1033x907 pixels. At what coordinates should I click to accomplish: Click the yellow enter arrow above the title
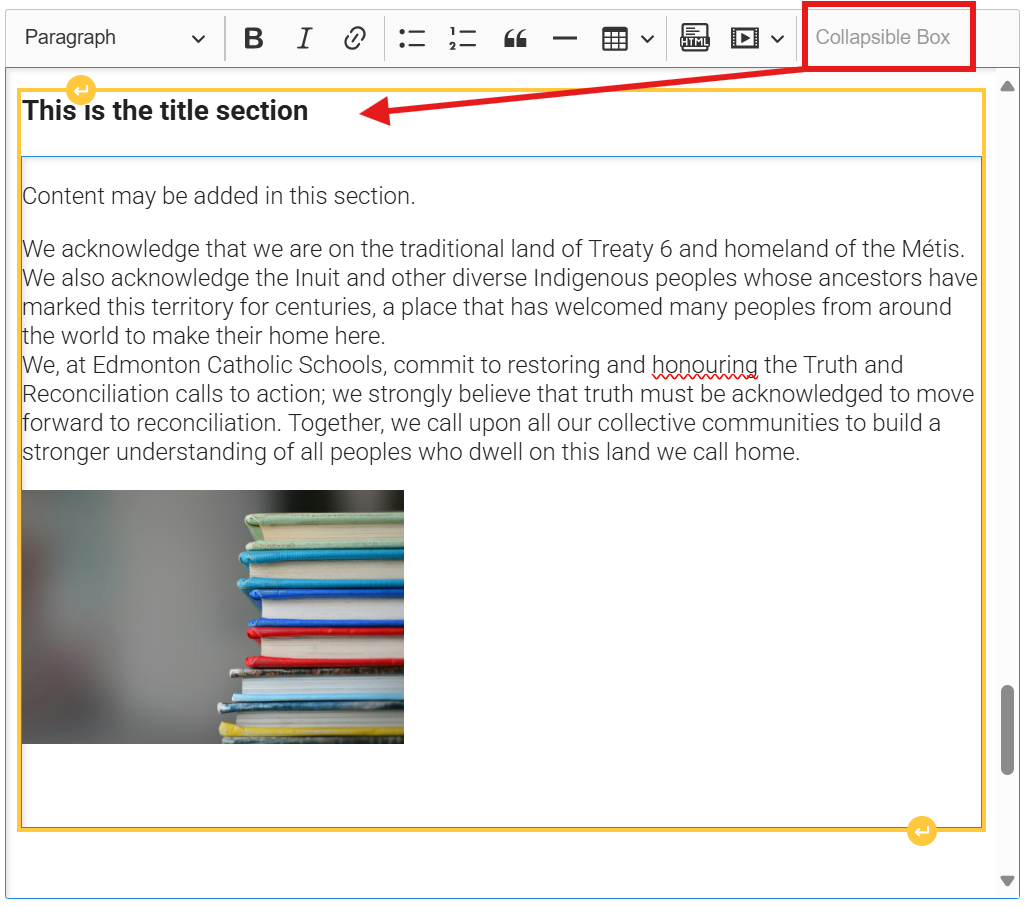pyautogui.click(x=80, y=89)
